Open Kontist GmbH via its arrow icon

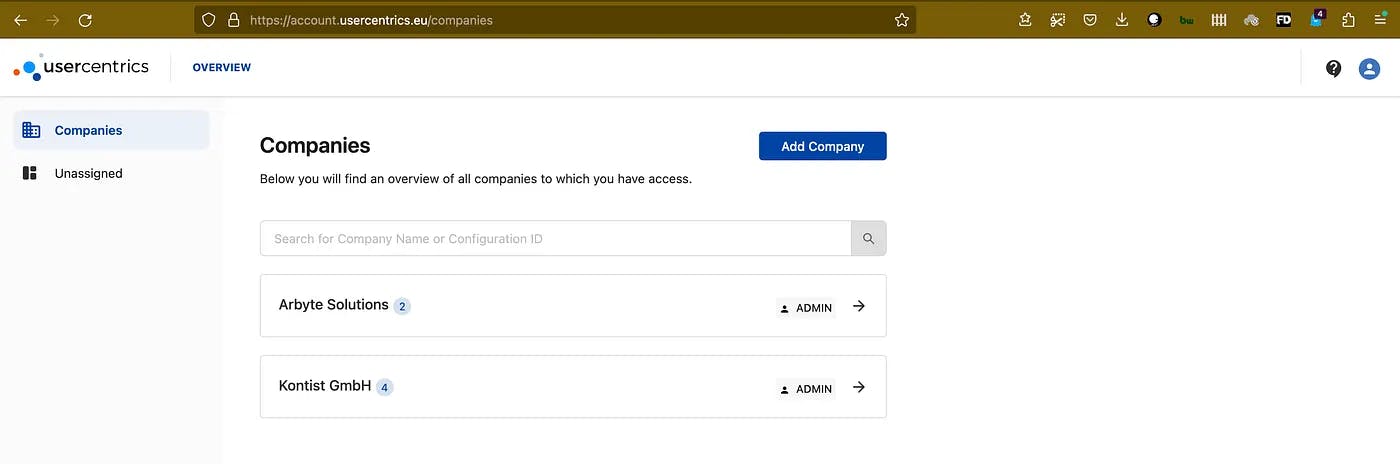point(859,387)
